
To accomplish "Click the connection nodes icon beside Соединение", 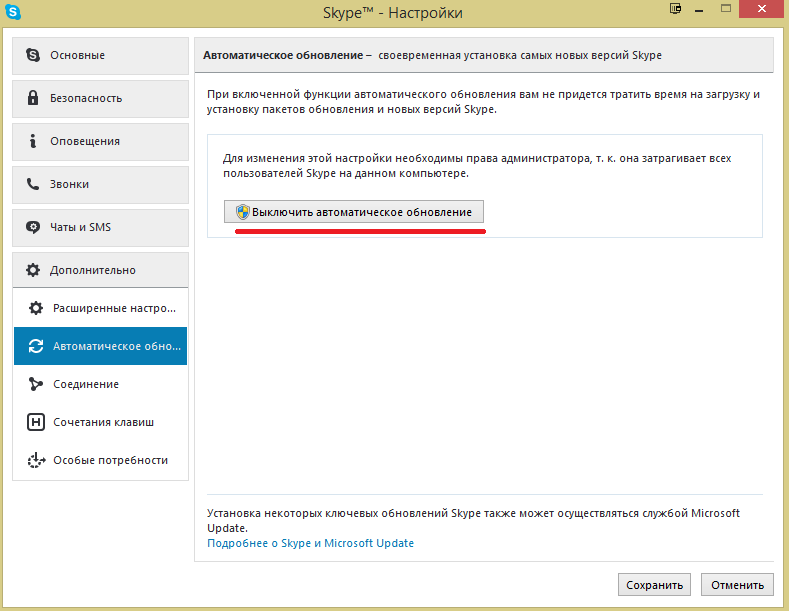I will 36,384.
